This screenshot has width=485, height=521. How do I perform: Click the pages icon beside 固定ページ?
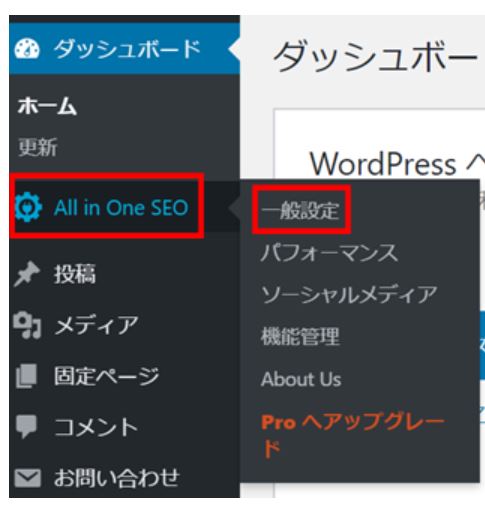click(x=27, y=376)
